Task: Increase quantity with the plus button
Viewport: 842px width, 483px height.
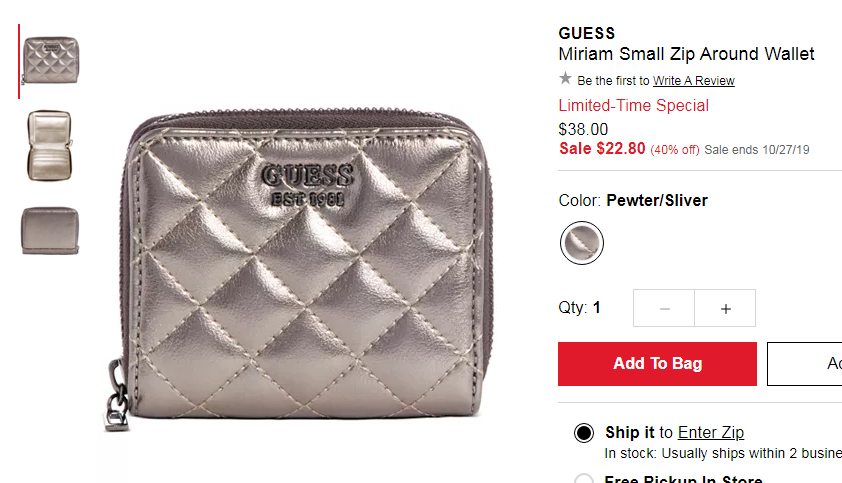Action: [725, 308]
